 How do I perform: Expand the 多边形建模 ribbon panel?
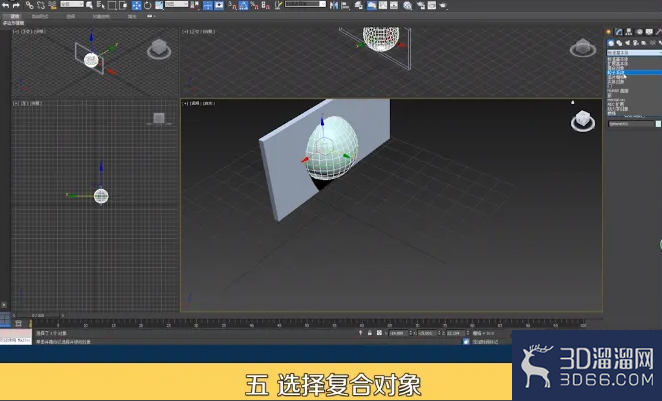14,23
